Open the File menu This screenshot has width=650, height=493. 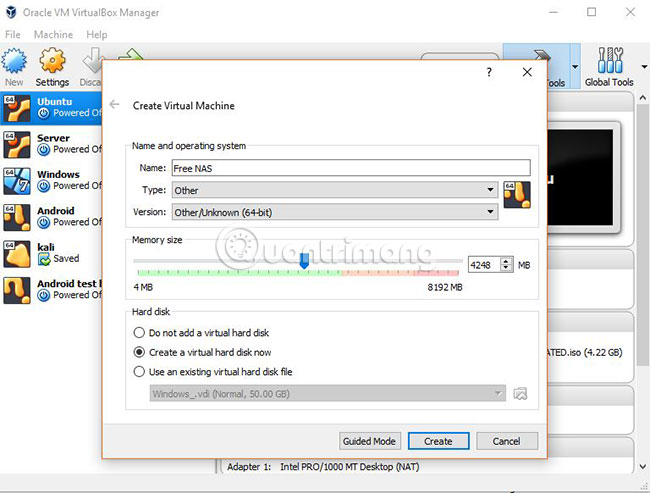pos(12,34)
